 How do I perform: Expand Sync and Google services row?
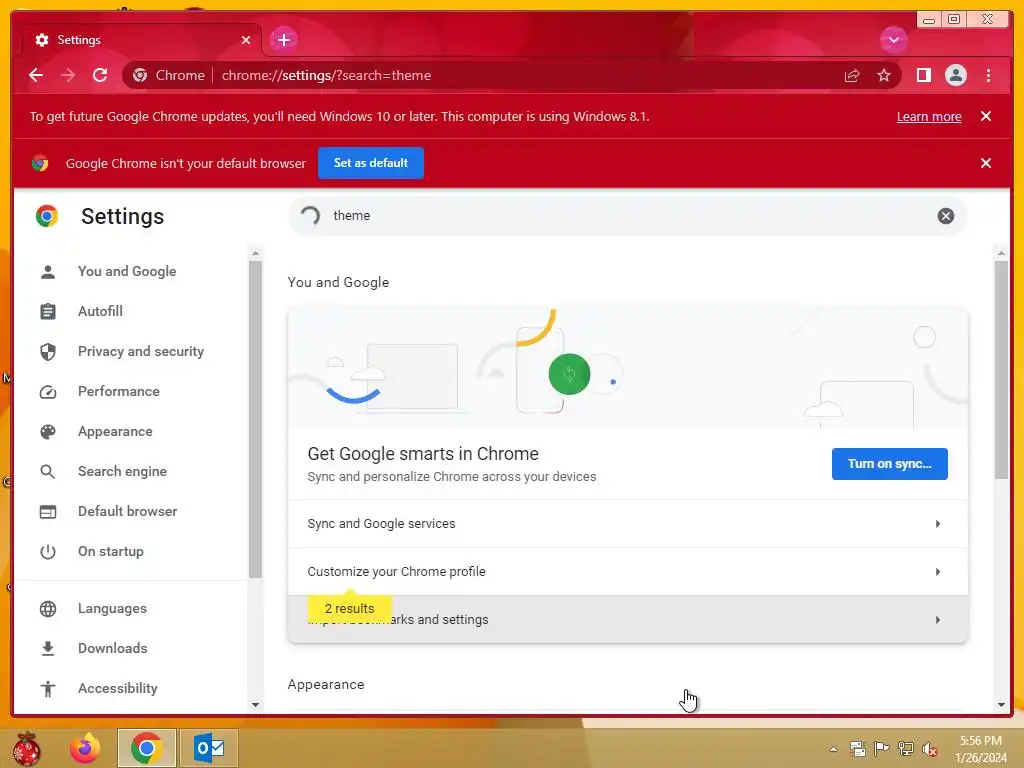628,524
